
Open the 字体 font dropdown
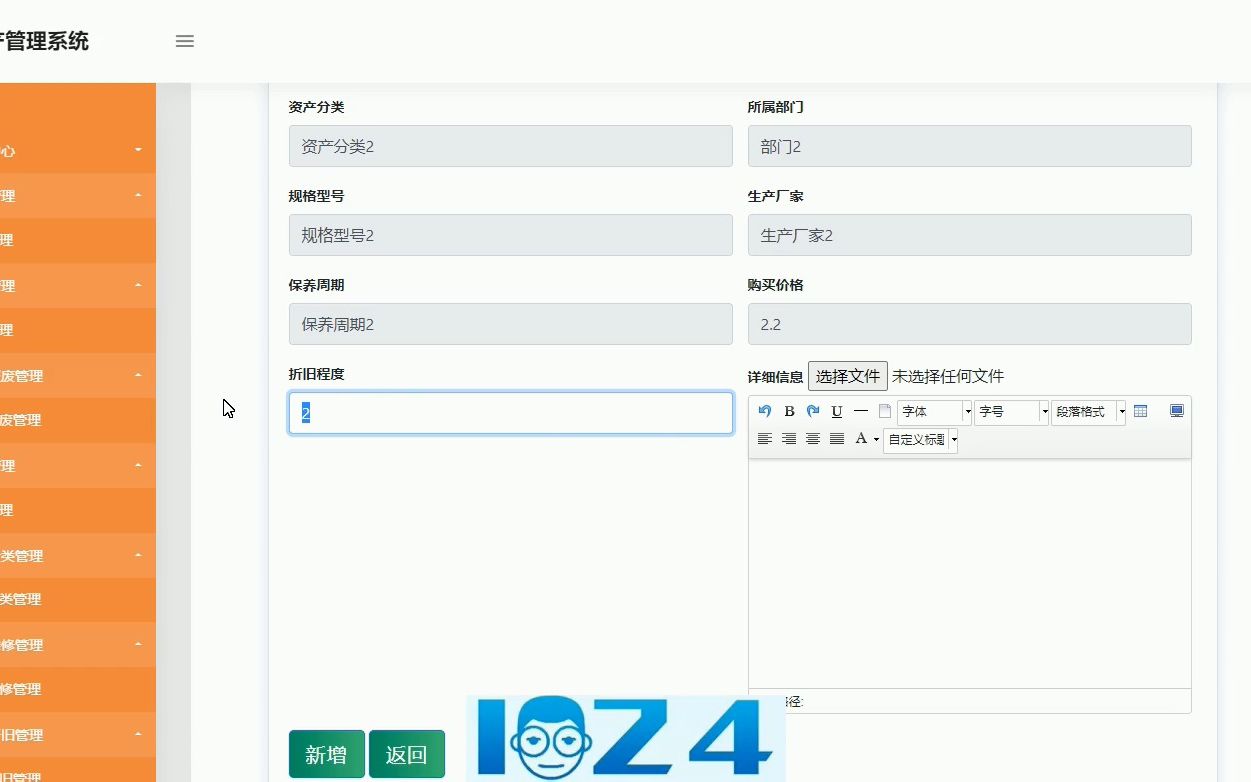[930, 411]
